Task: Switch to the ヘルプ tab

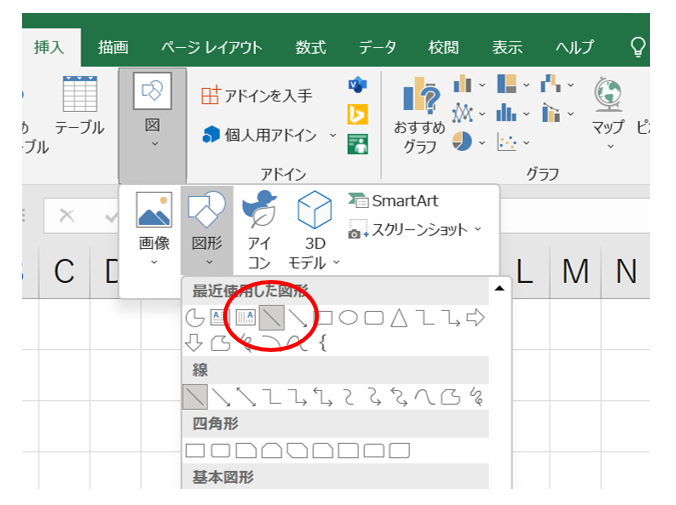Action: pos(575,47)
